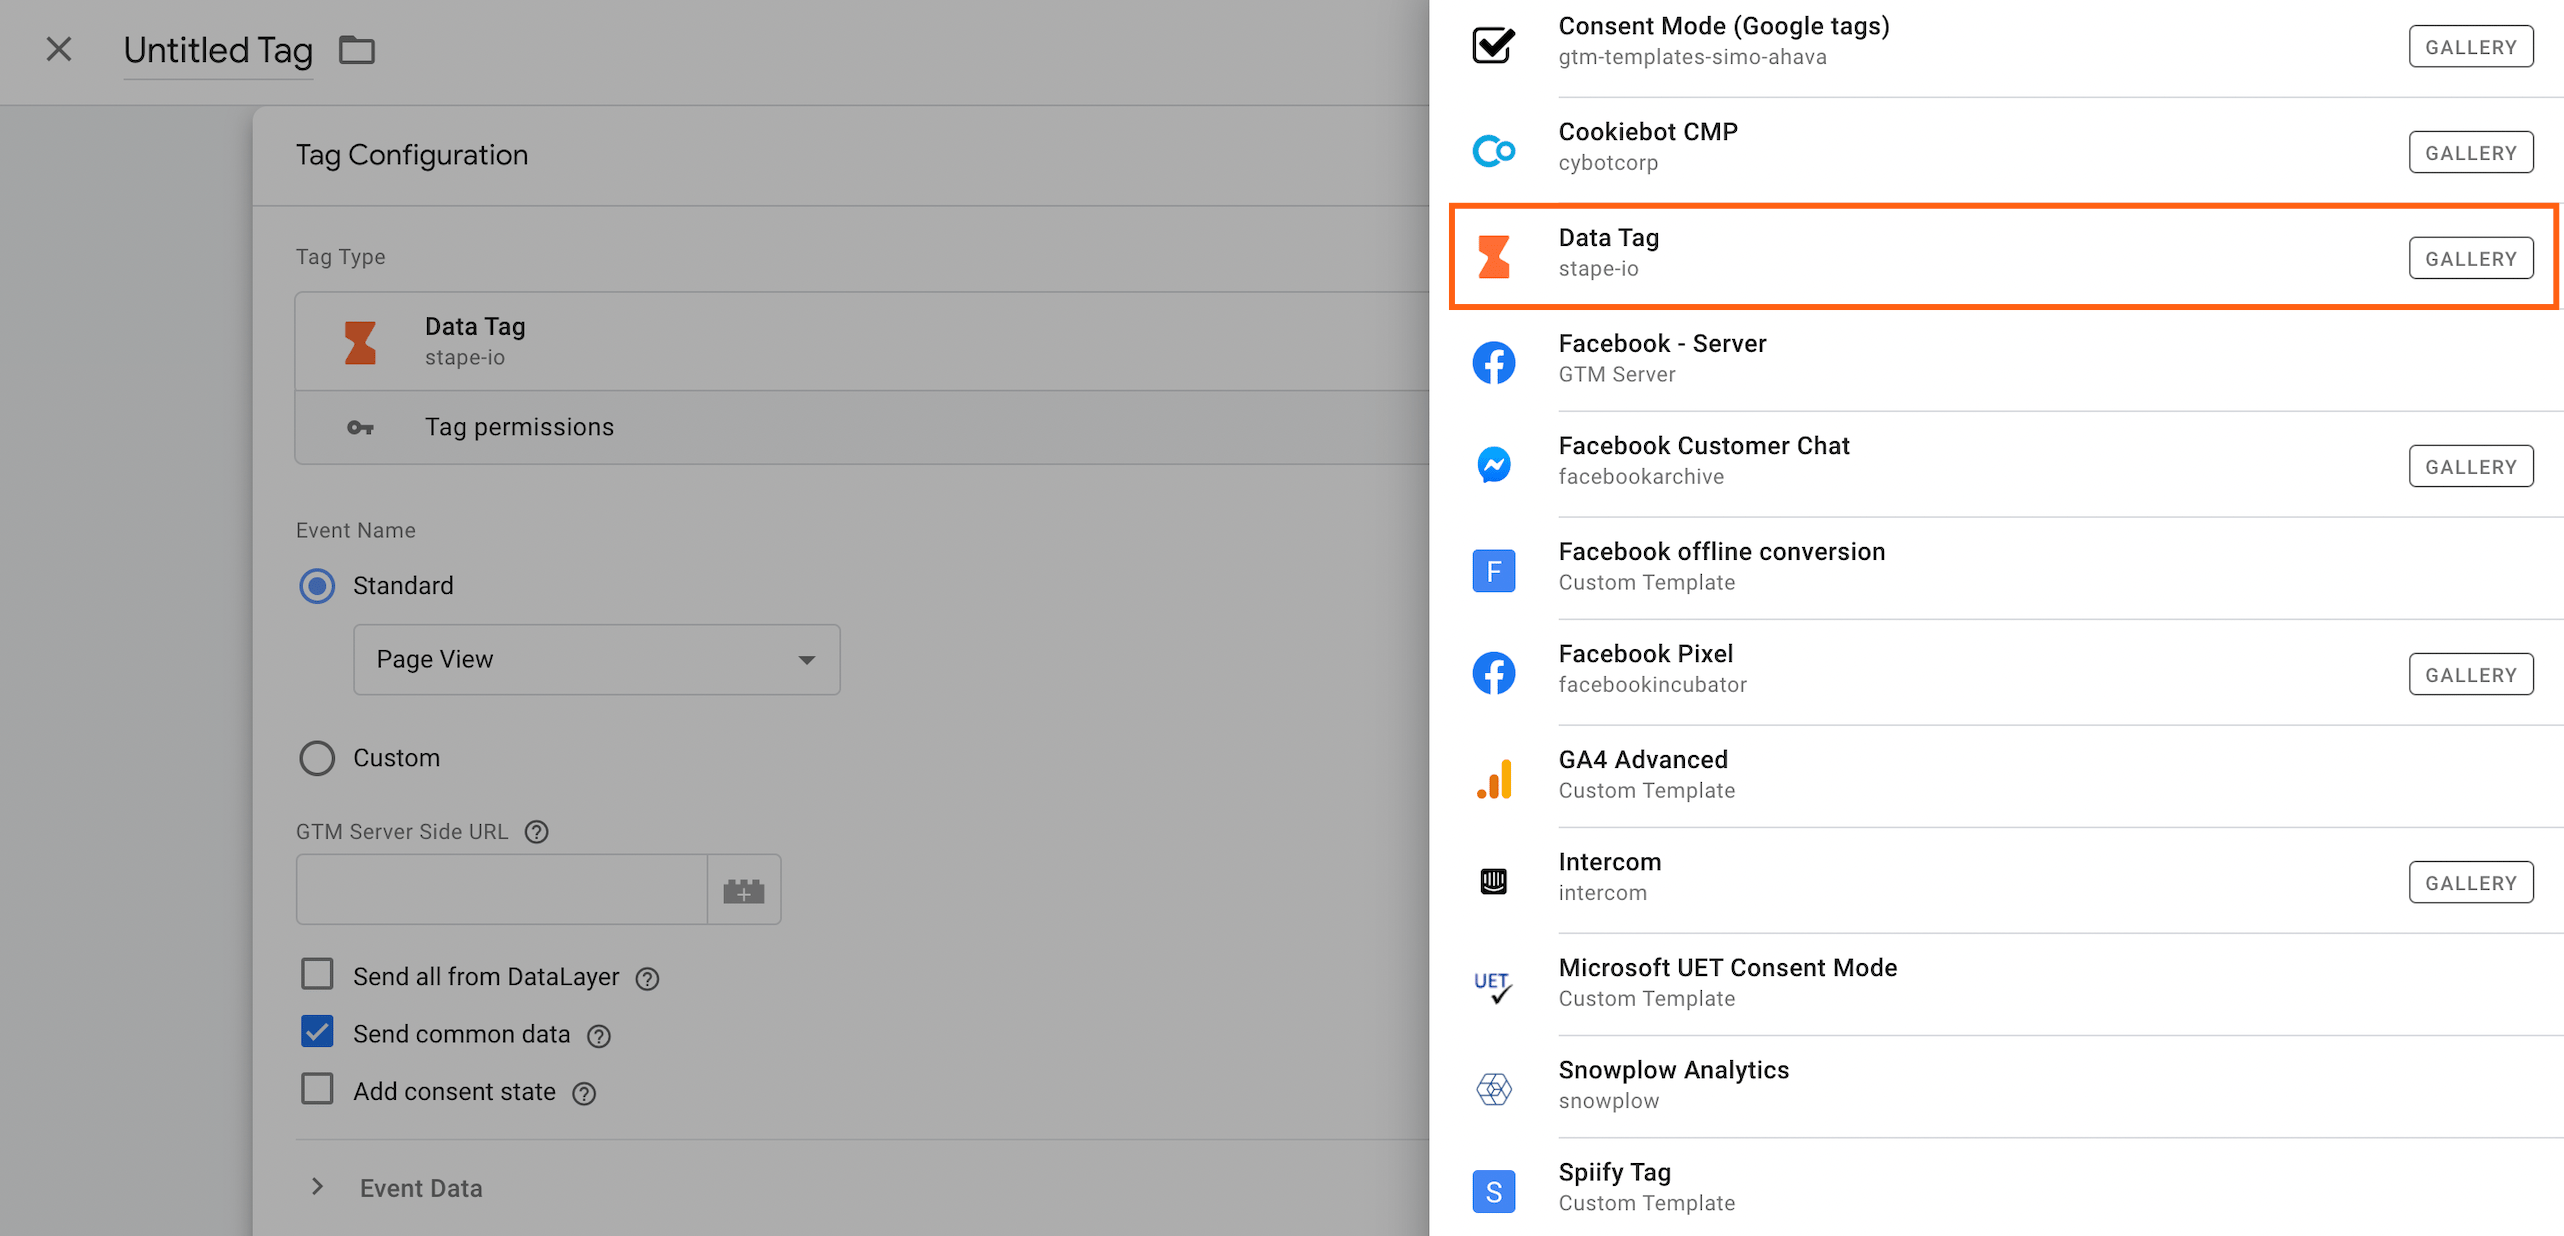This screenshot has width=2564, height=1236.
Task: Show help for Send all from DataLayer
Action: point(648,979)
